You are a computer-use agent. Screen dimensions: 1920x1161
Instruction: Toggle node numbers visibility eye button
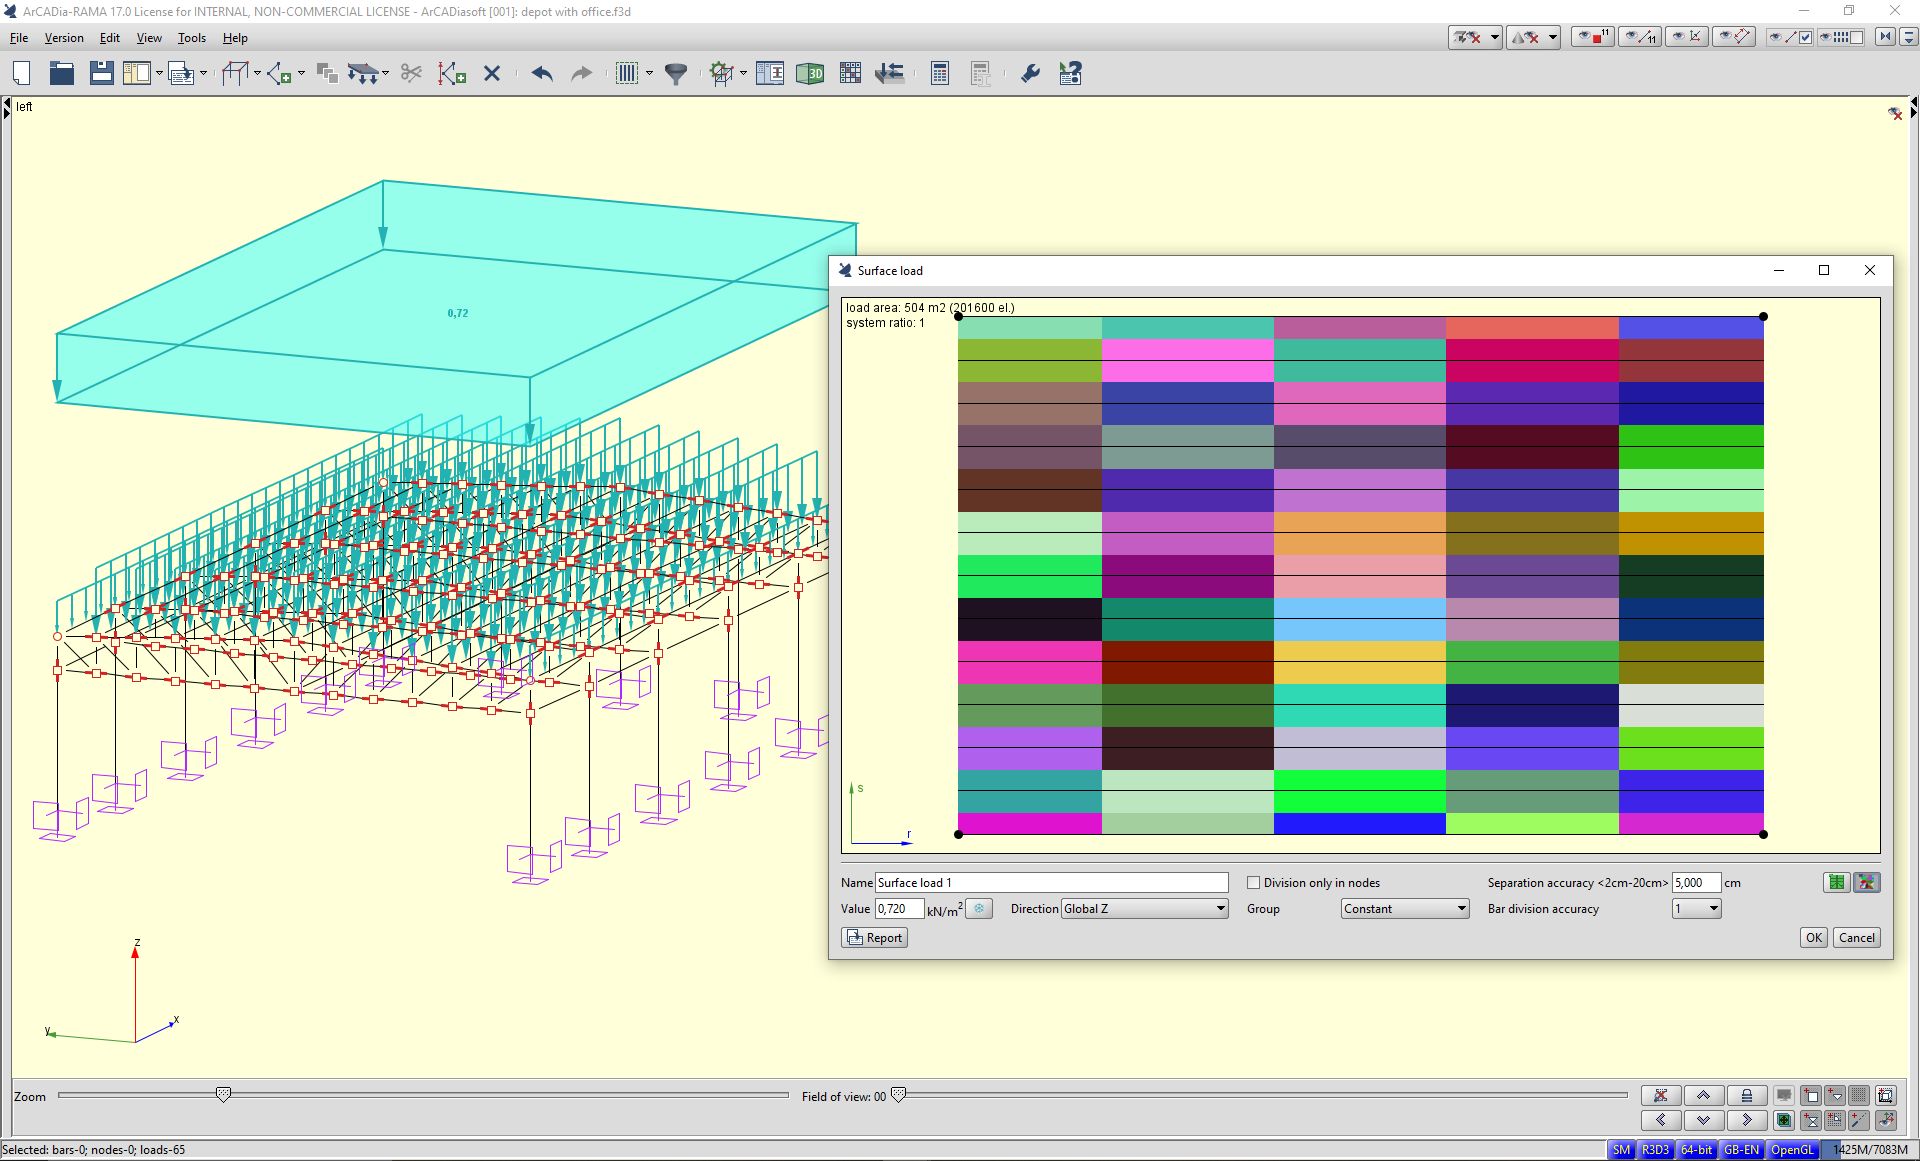[1592, 37]
